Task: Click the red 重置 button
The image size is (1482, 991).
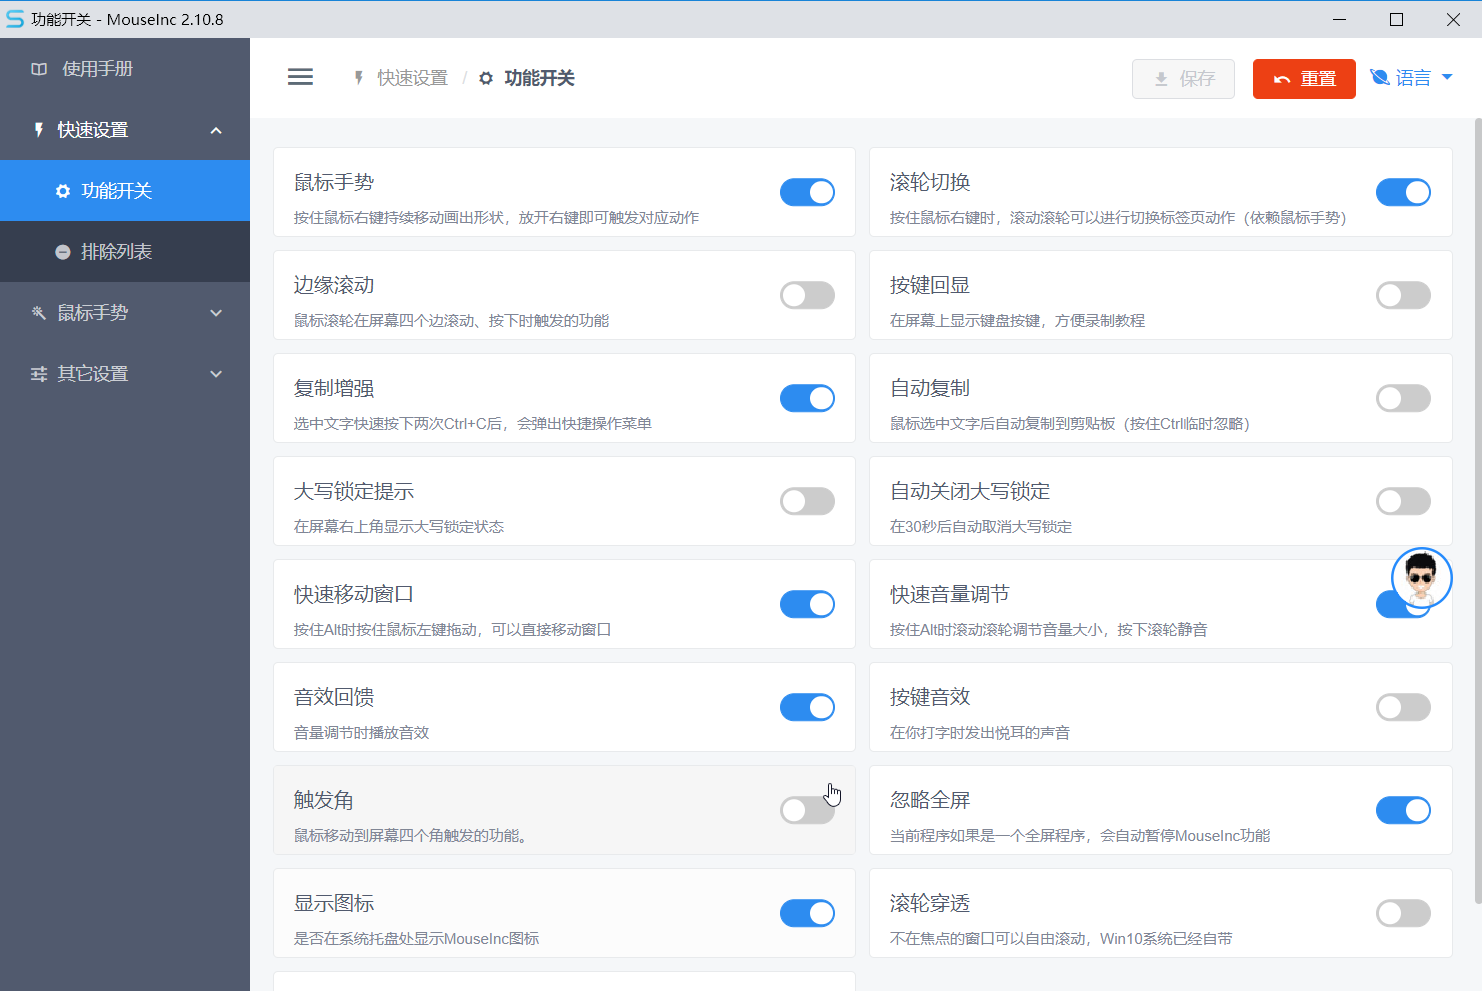Action: click(x=1304, y=79)
